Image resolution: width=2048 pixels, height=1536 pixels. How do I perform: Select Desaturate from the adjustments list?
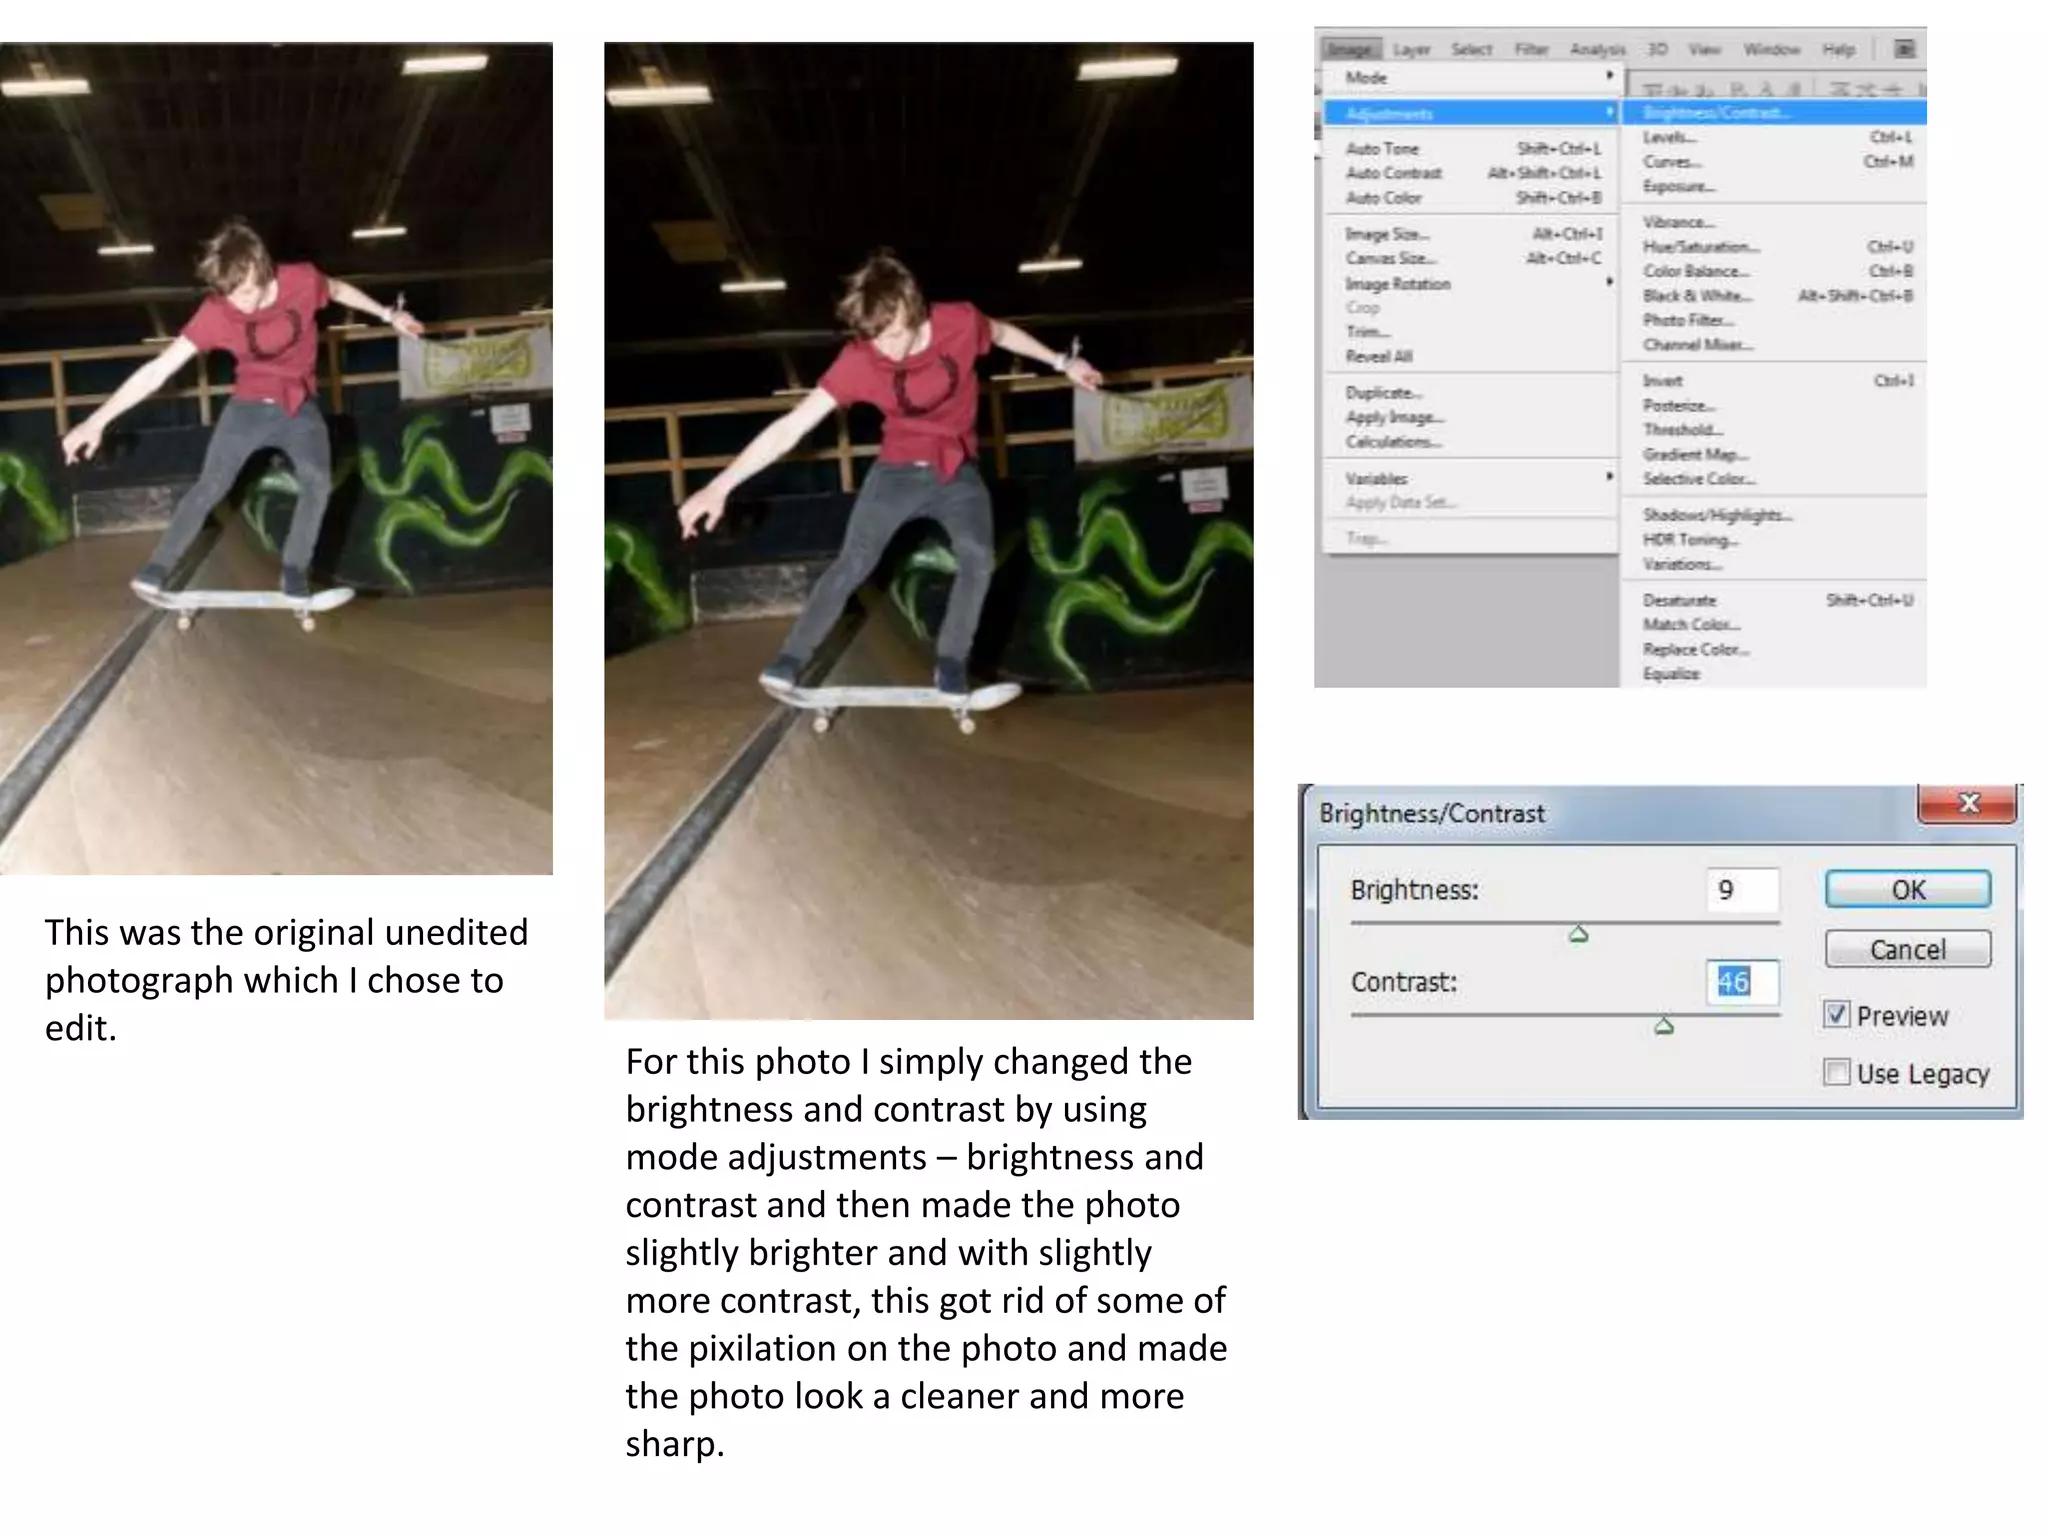tap(1679, 600)
